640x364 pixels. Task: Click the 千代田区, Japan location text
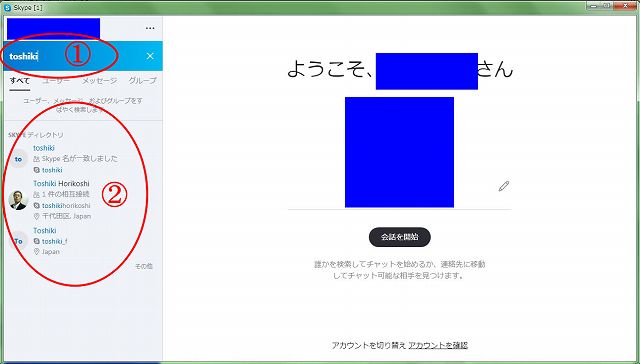click(x=66, y=216)
